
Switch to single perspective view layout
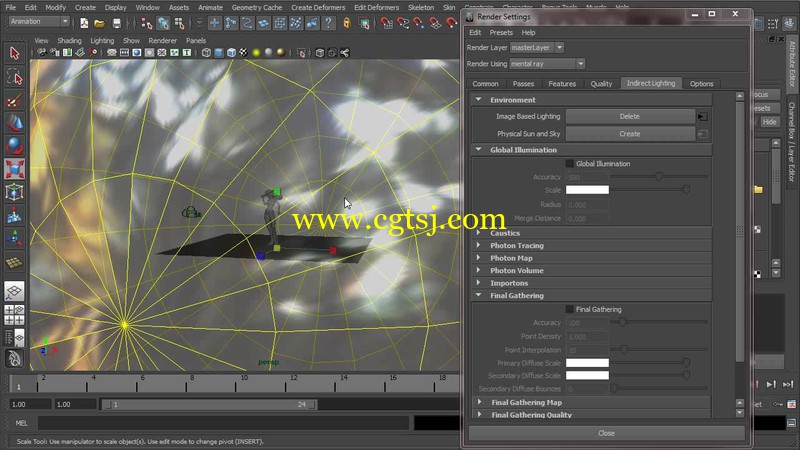point(14,291)
